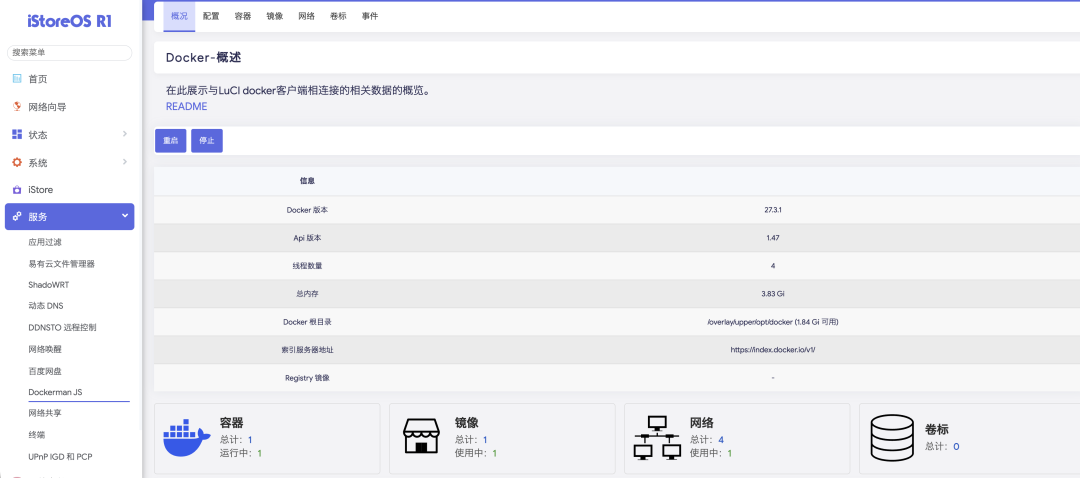Image resolution: width=1080 pixels, height=478 pixels.
Task: Open 应用过滤 in services menu
Action: (x=45, y=242)
